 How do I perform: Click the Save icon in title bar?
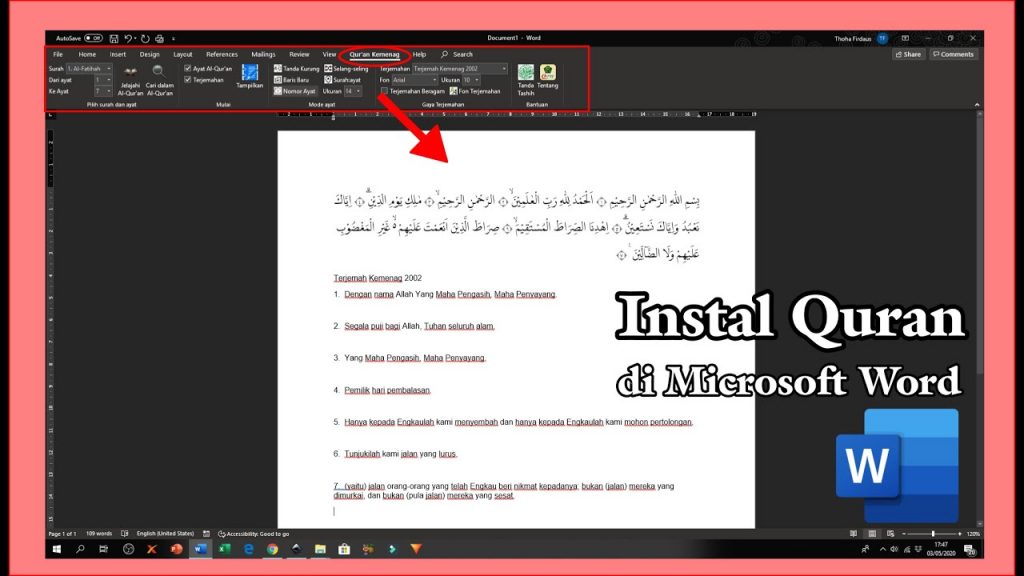click(114, 39)
